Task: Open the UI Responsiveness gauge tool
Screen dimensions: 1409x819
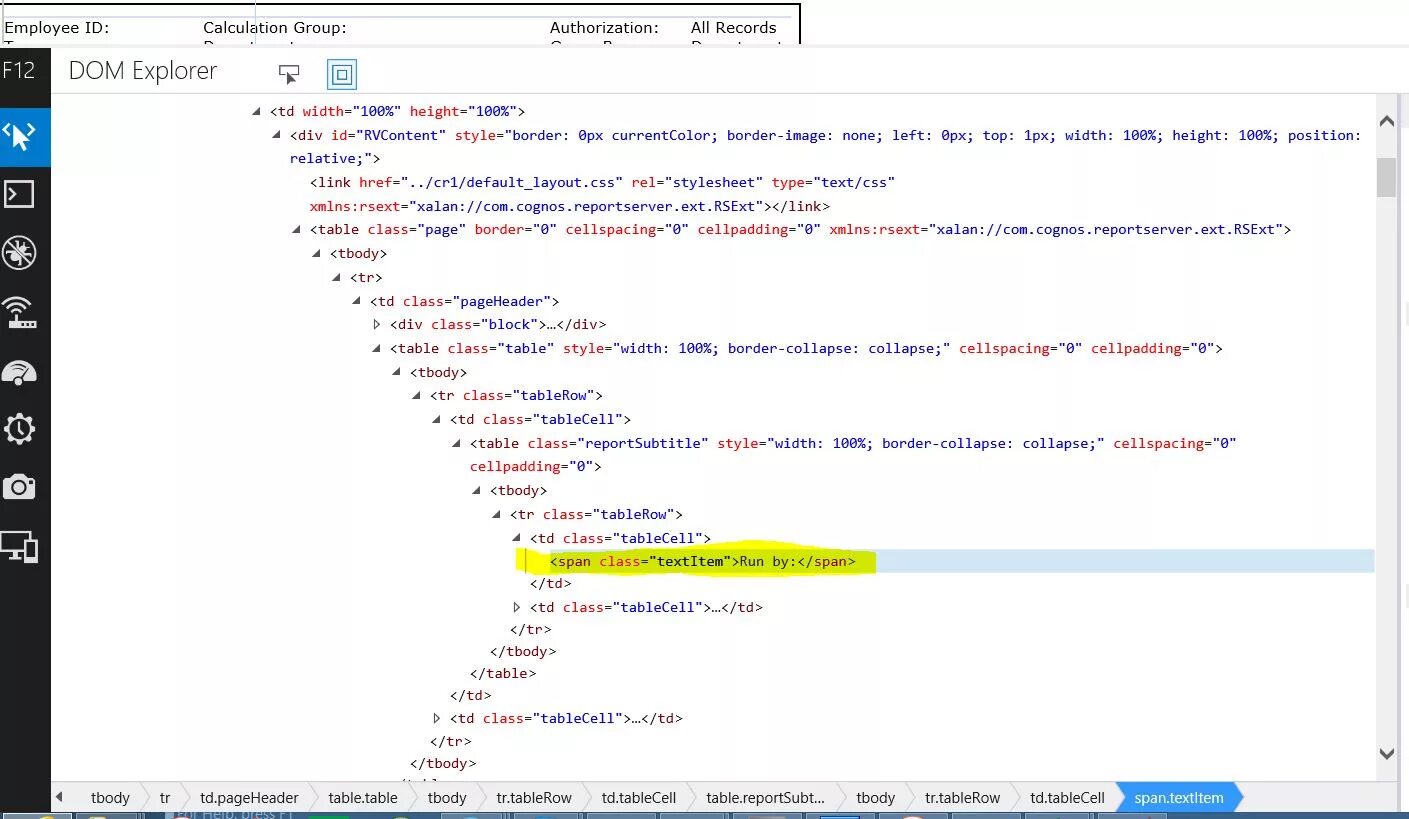Action: [20, 371]
